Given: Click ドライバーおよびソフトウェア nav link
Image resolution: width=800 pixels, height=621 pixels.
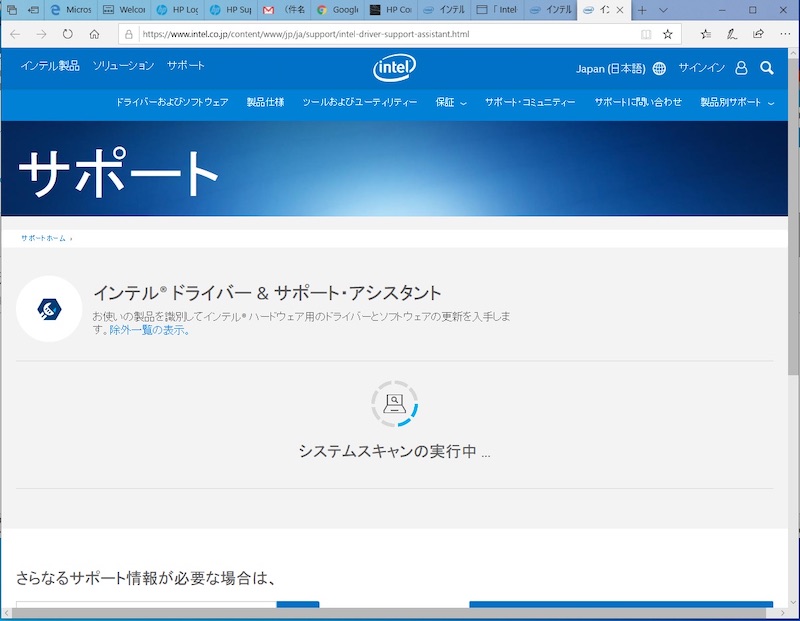Looking at the screenshot, I should coord(172,102).
